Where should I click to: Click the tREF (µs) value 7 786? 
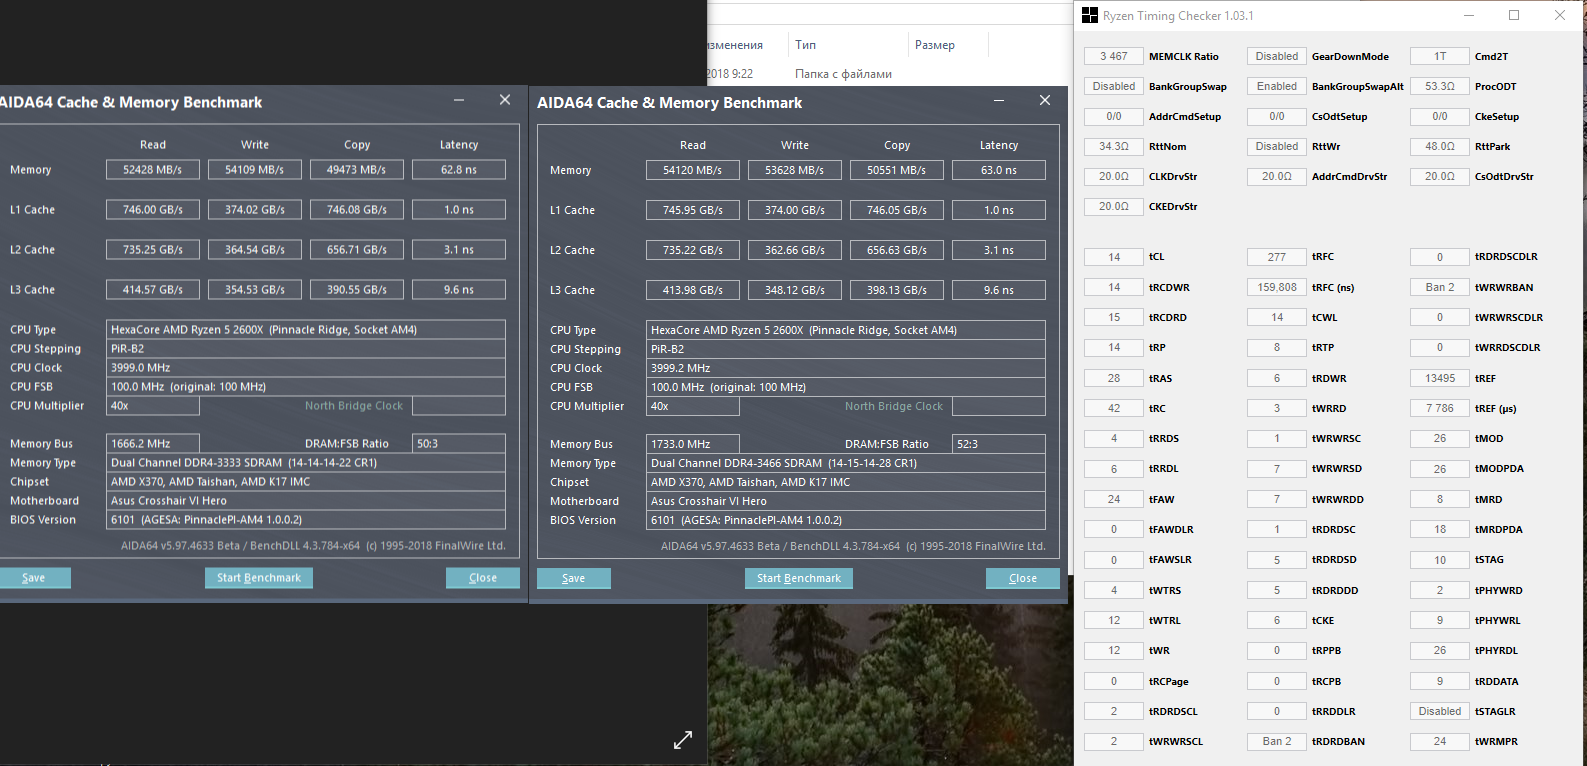click(x=1440, y=408)
